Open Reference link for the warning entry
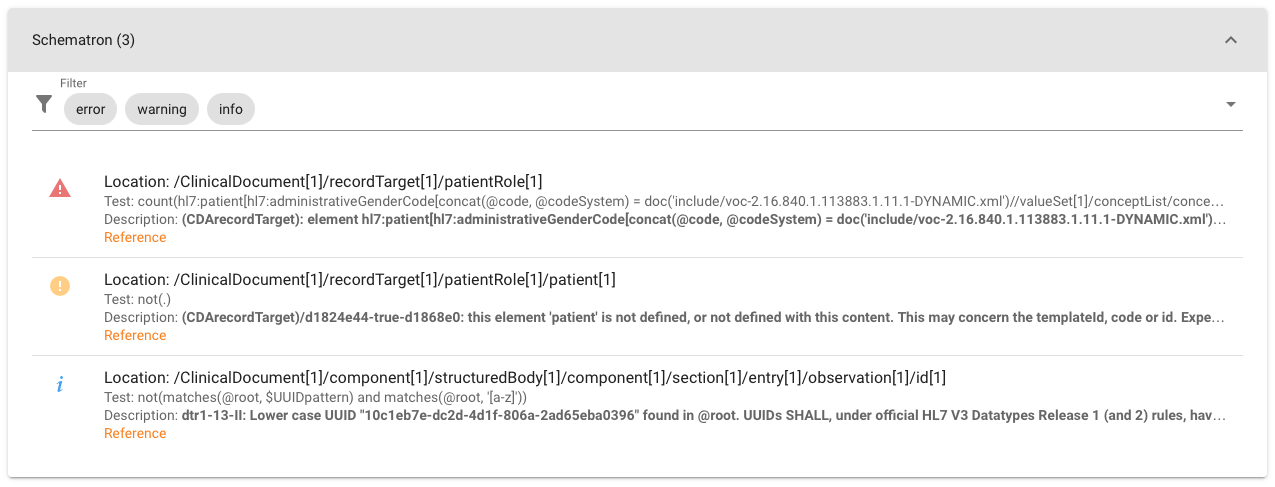 pyautogui.click(x=135, y=335)
